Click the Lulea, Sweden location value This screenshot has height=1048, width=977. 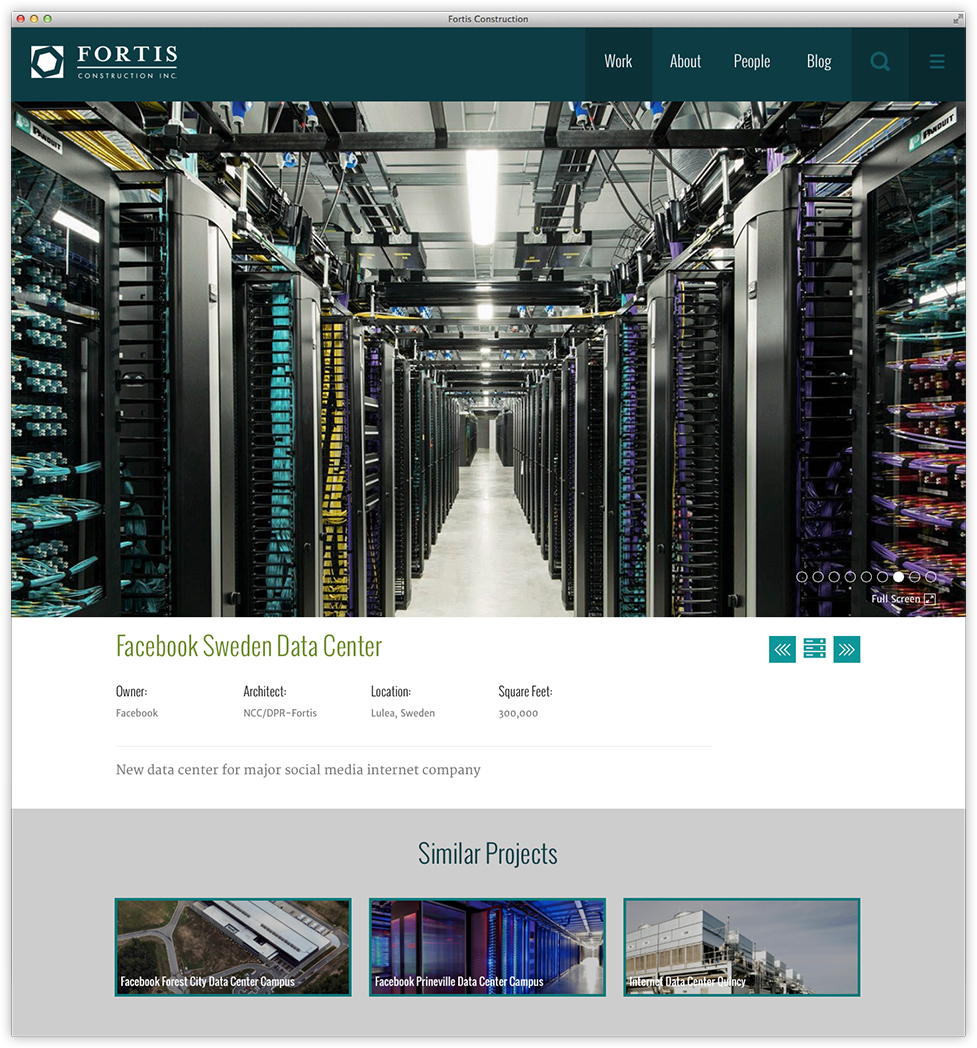pyautogui.click(x=403, y=713)
